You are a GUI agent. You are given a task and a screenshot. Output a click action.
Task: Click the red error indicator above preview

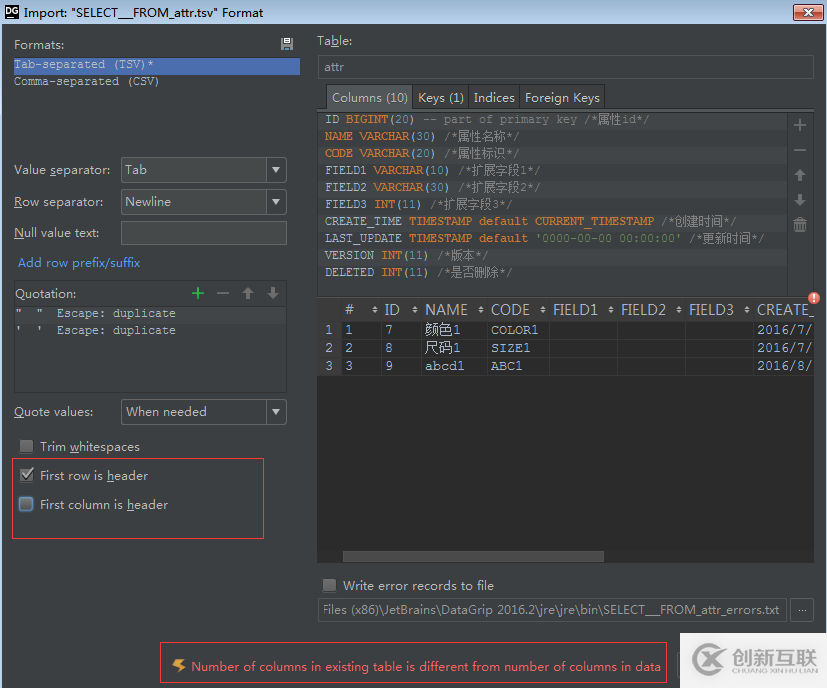(x=813, y=298)
